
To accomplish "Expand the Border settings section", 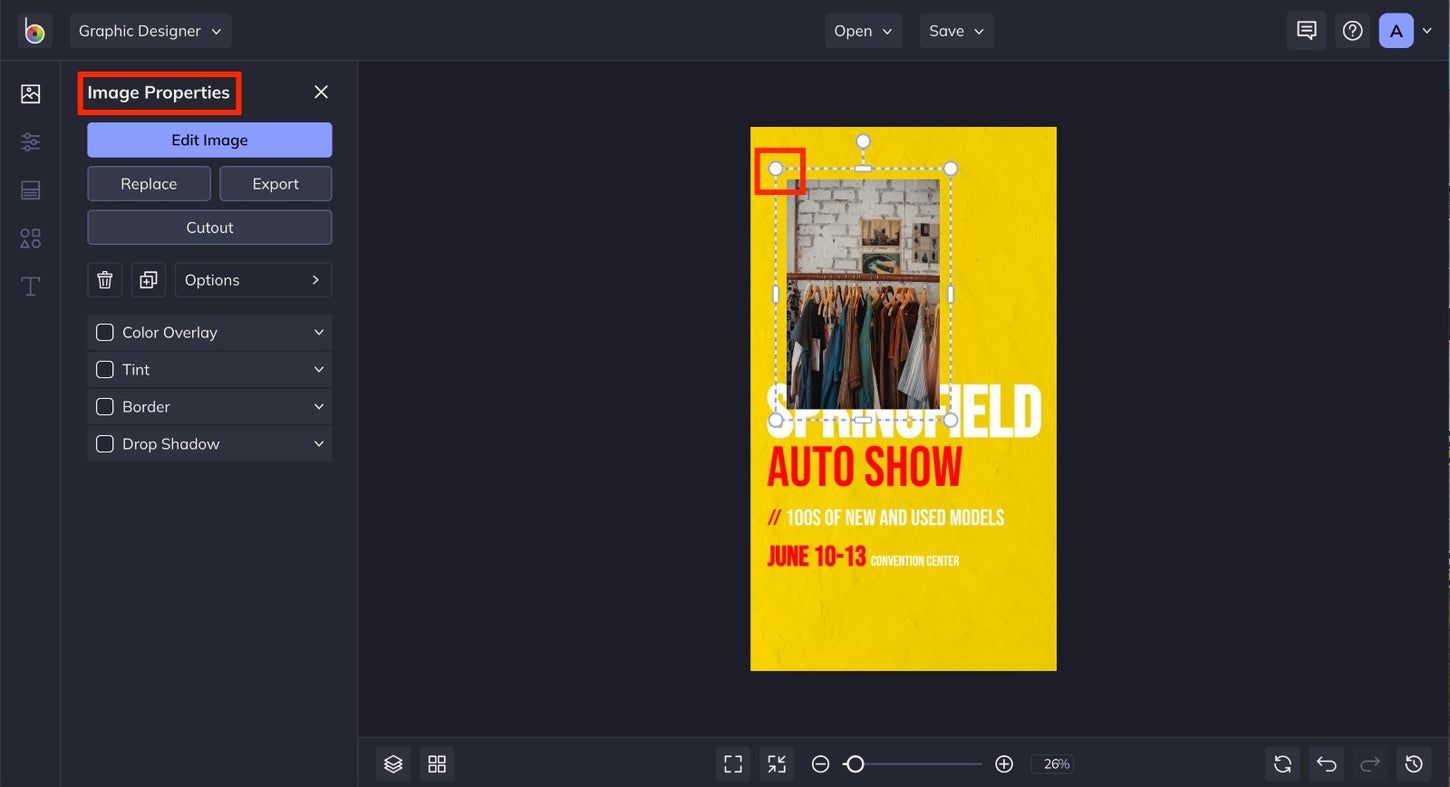I will pyautogui.click(x=318, y=406).
